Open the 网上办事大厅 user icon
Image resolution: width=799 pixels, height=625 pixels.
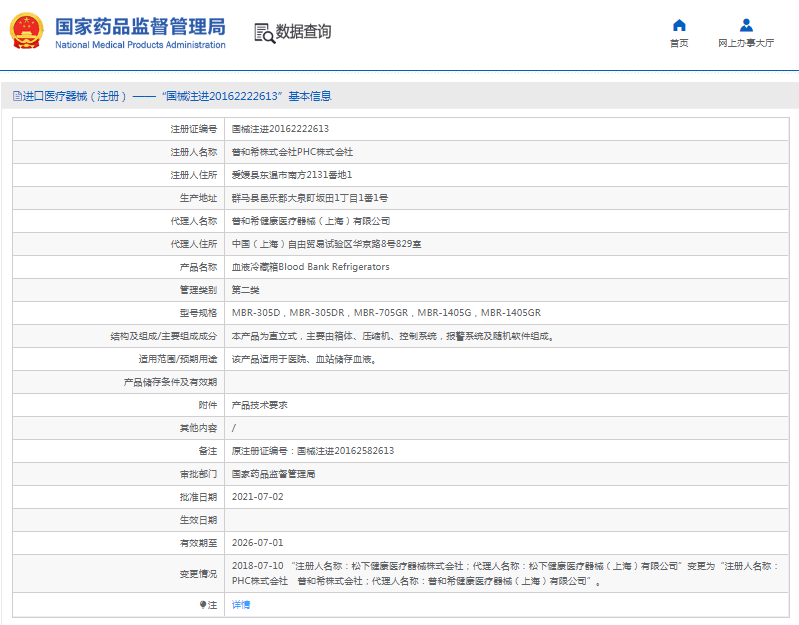[x=746, y=25]
